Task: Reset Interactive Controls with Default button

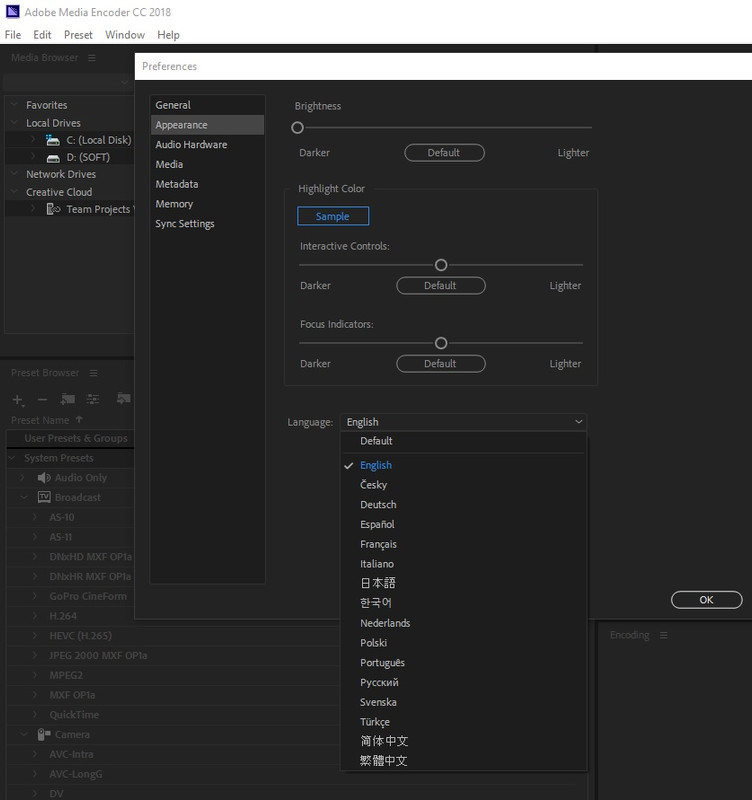Action: (440, 286)
